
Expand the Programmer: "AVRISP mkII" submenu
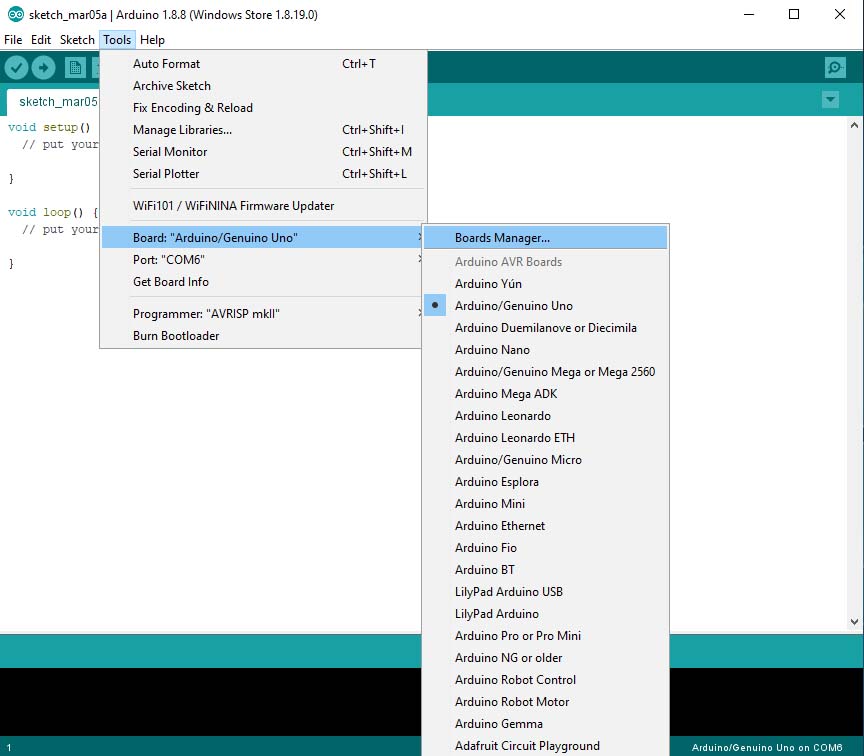coord(263,314)
